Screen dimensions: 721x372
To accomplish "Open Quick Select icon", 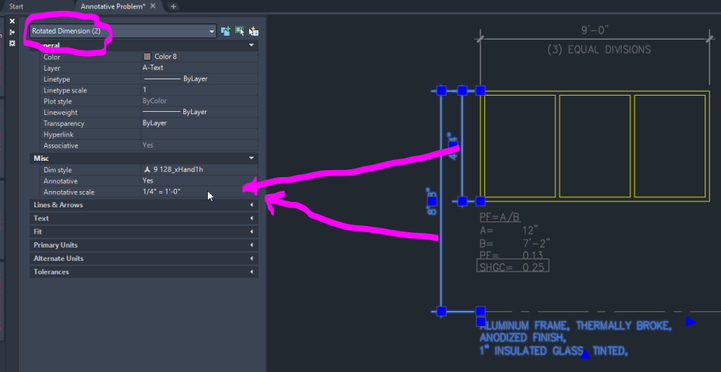I will coord(254,31).
